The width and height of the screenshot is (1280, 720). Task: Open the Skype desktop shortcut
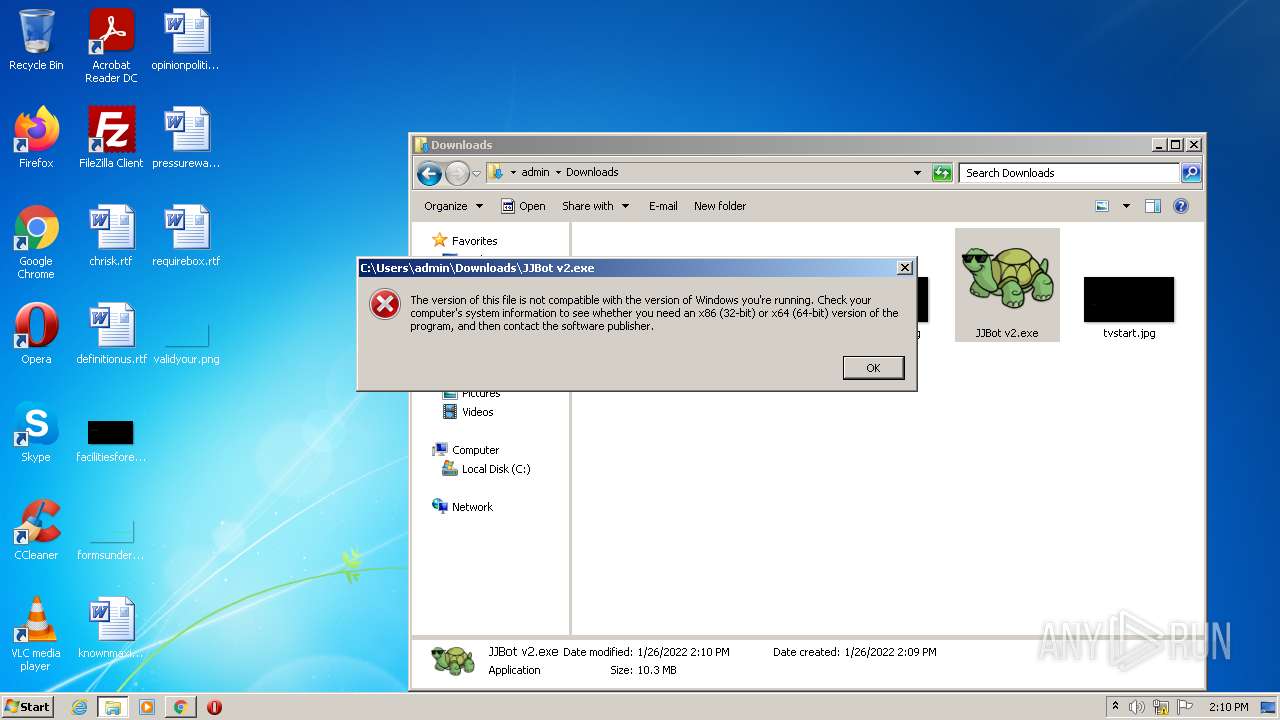click(x=36, y=432)
